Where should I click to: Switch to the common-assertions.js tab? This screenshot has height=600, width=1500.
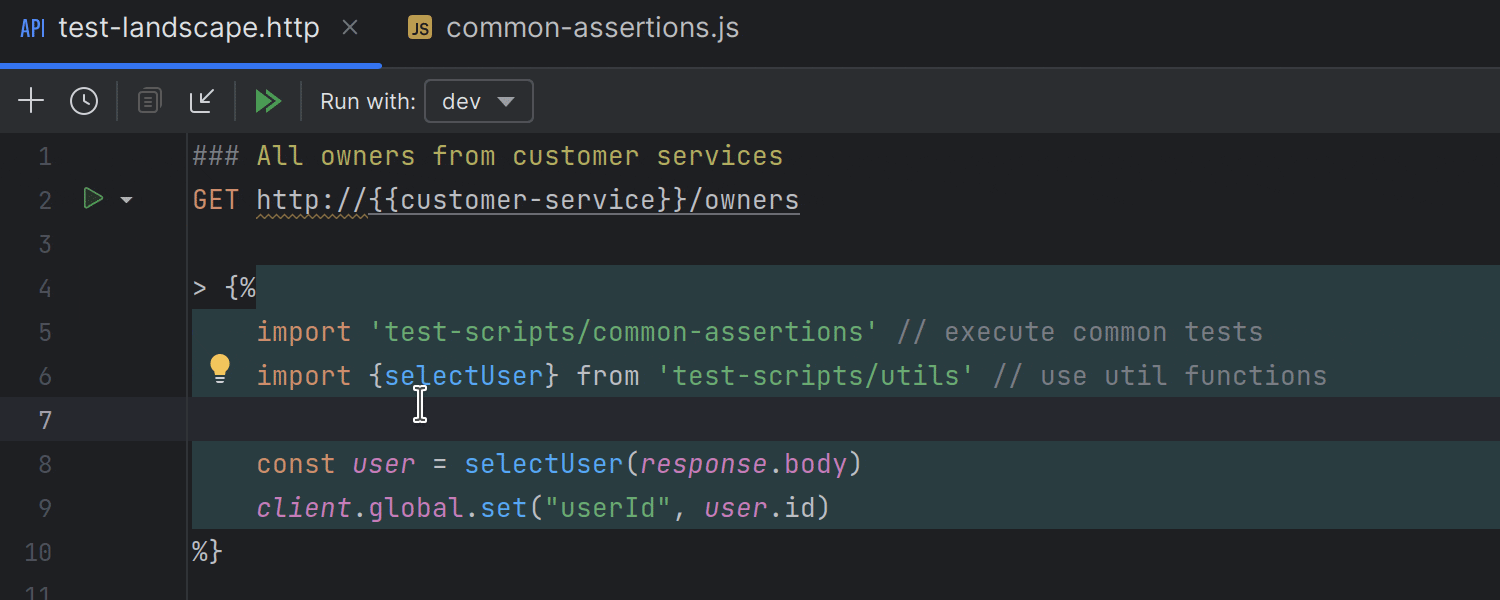591,27
